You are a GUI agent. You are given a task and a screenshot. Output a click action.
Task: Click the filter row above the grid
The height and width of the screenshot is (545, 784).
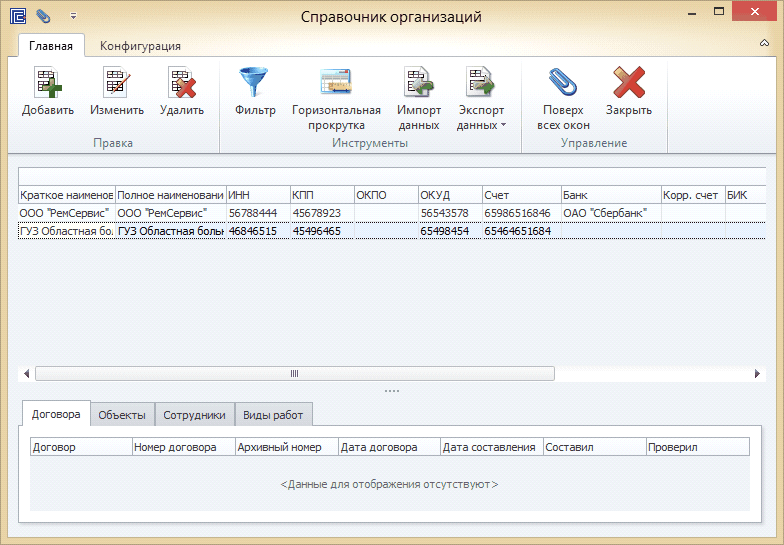click(x=392, y=176)
